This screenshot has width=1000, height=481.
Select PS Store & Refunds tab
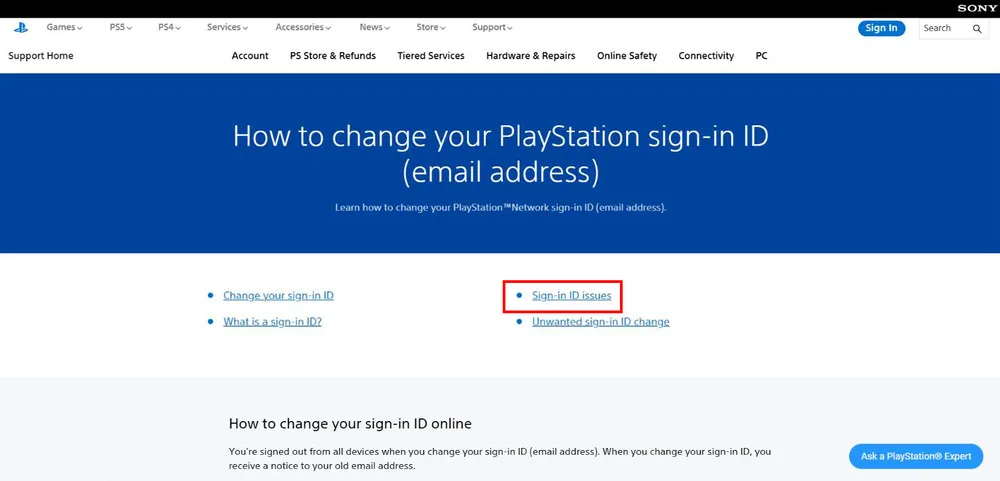point(333,56)
